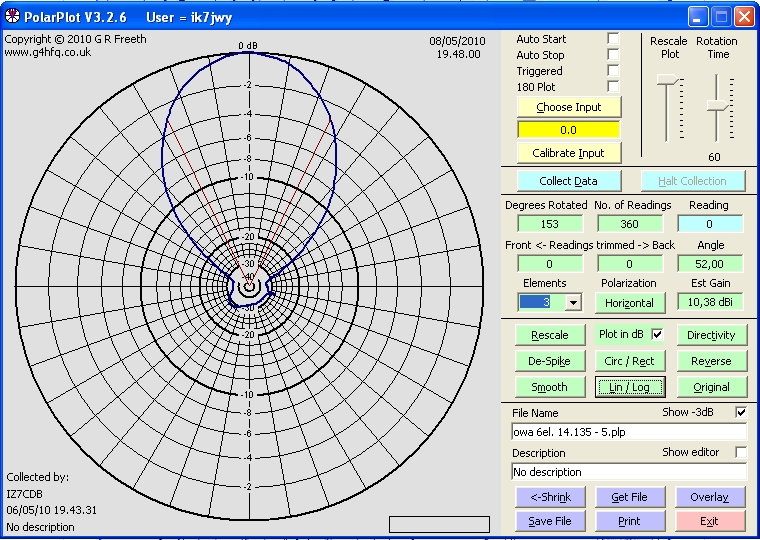Click the Save File button

click(551, 521)
